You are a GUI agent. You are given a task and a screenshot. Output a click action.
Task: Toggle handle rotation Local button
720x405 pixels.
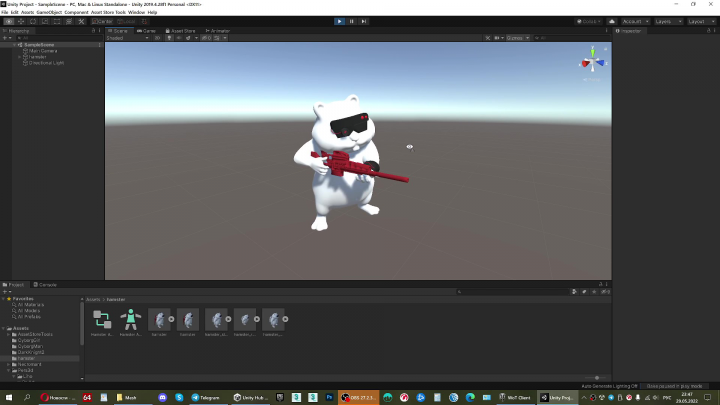click(x=126, y=22)
